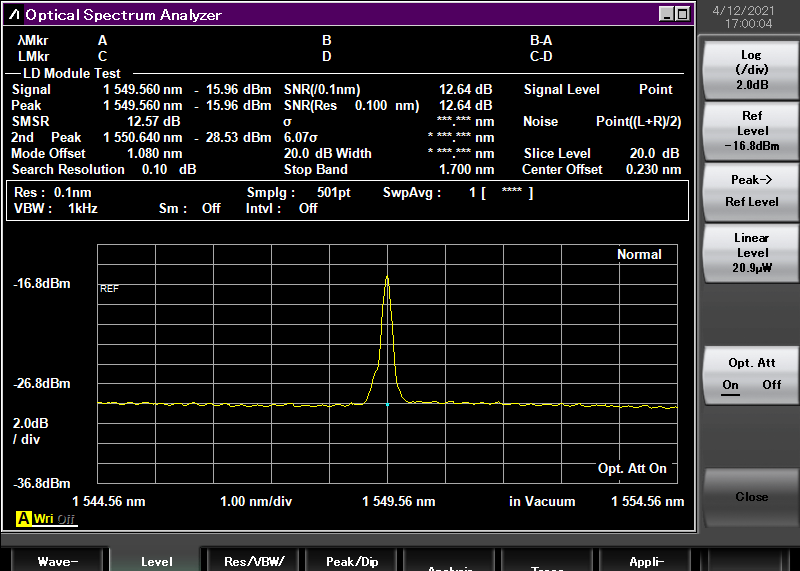Click the Peak-> Ref Level softkey
800x571 pixels.
pyautogui.click(x=752, y=191)
